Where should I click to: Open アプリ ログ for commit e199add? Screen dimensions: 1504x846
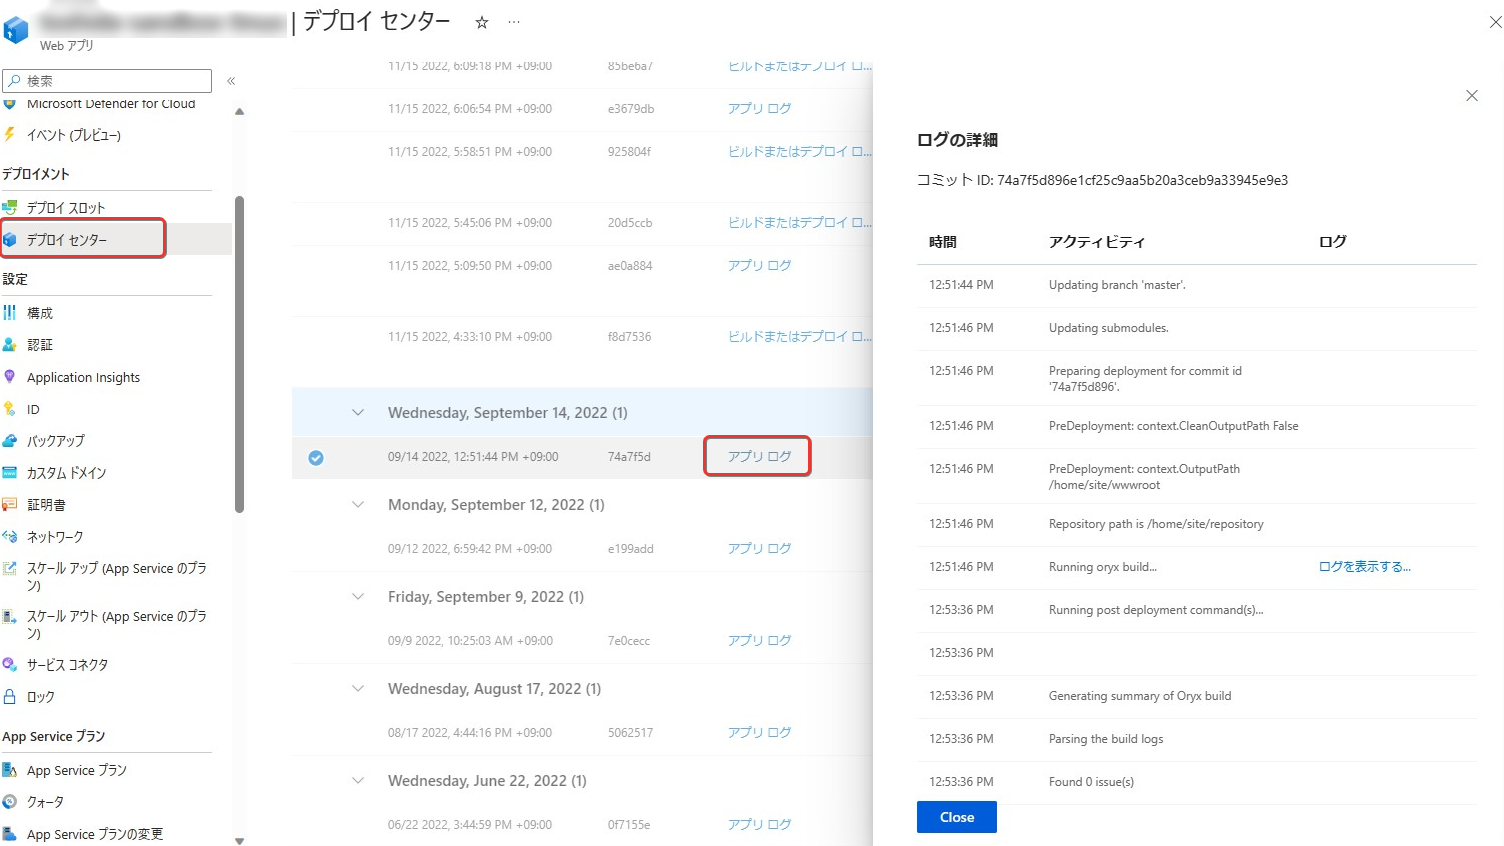tap(759, 549)
